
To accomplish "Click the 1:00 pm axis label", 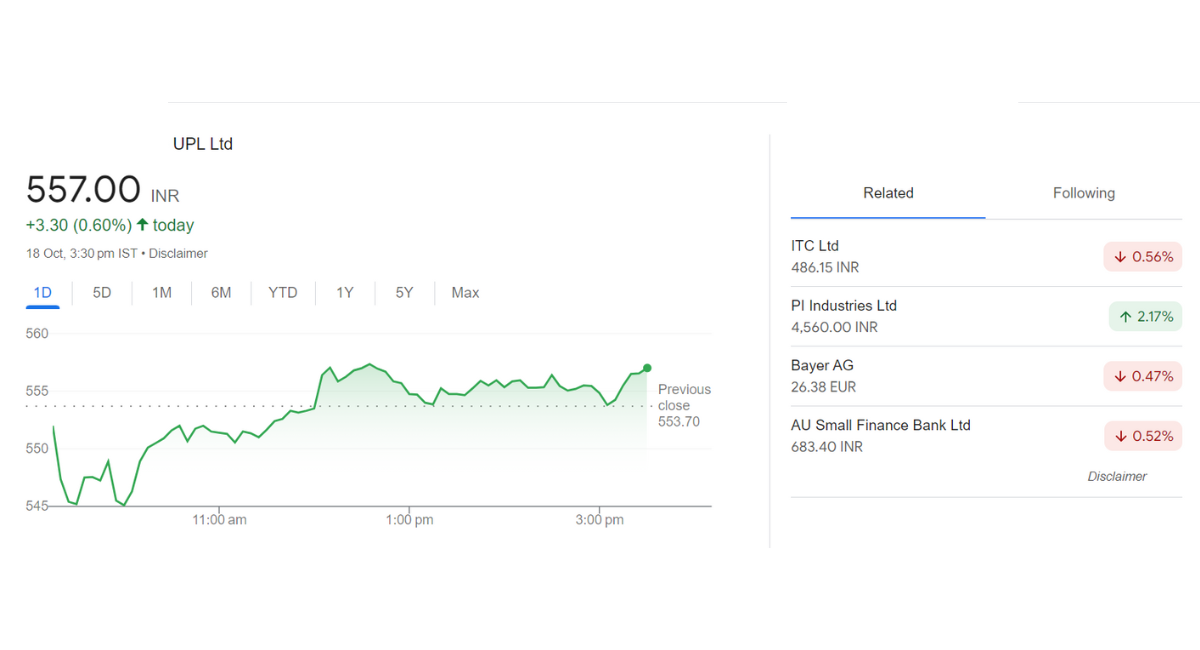I will [x=409, y=520].
